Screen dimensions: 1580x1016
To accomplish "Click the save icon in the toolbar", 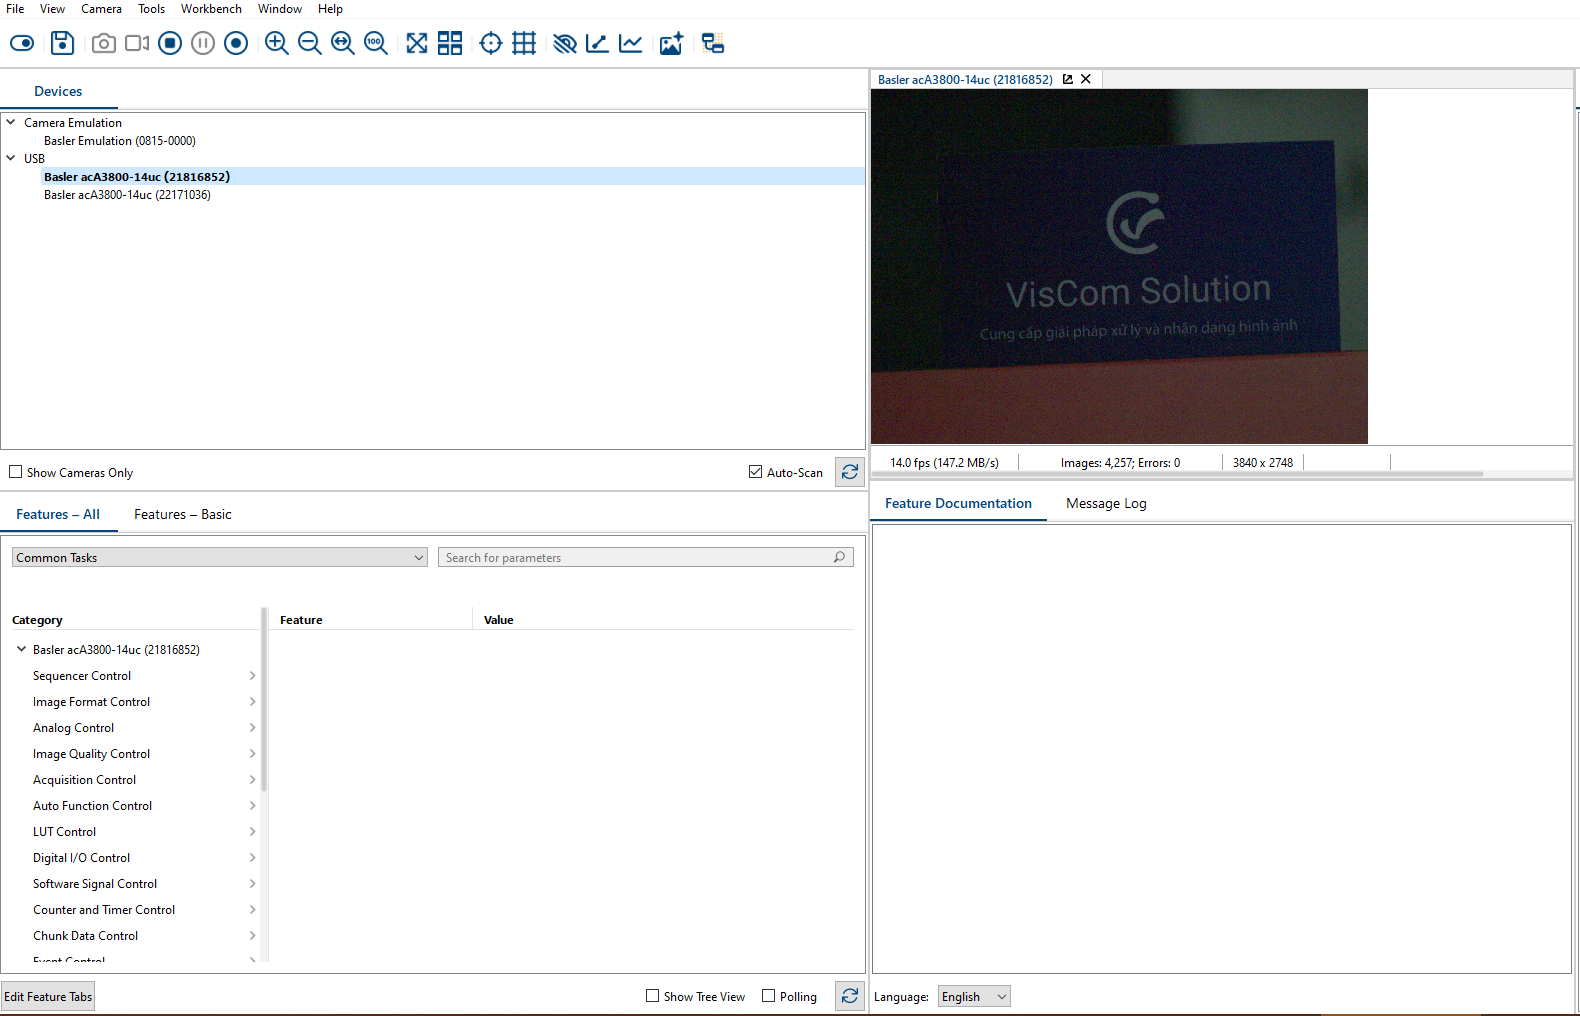I will tap(62, 43).
